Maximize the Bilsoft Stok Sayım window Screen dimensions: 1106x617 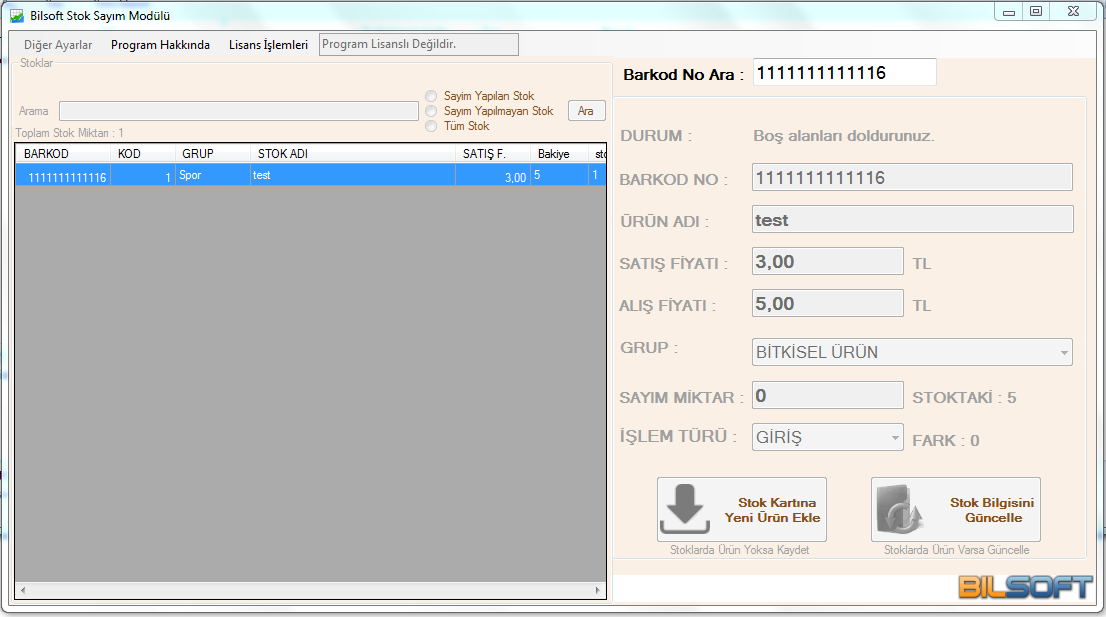tap(1036, 12)
